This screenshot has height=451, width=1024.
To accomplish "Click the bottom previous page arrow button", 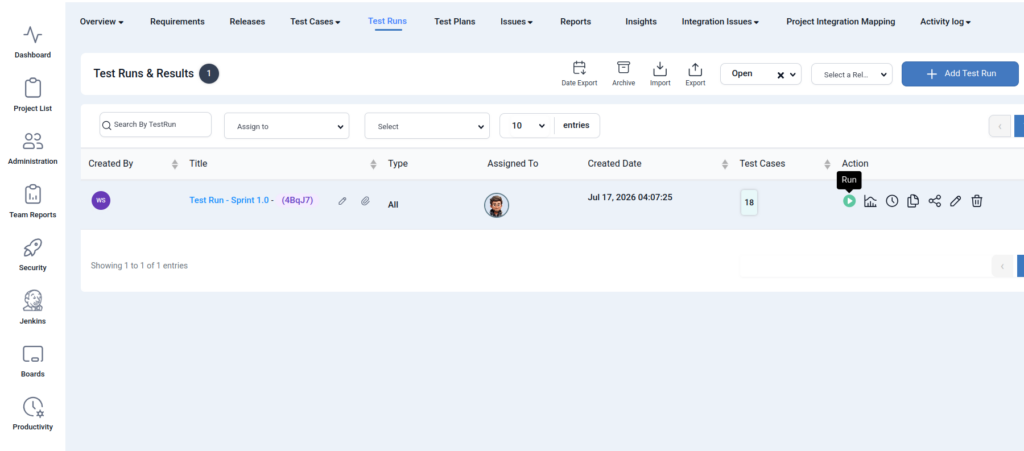I will (1002, 266).
